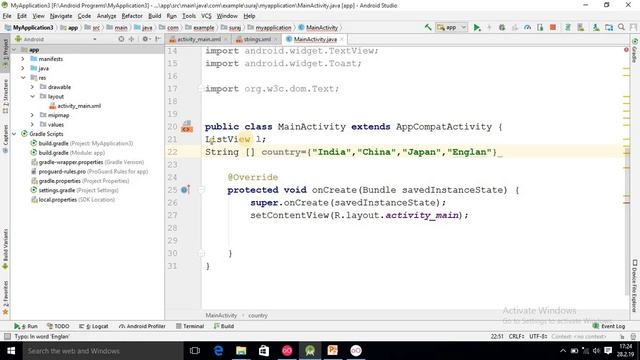
Task: Open the Build menu
Action: (x=154, y=16)
